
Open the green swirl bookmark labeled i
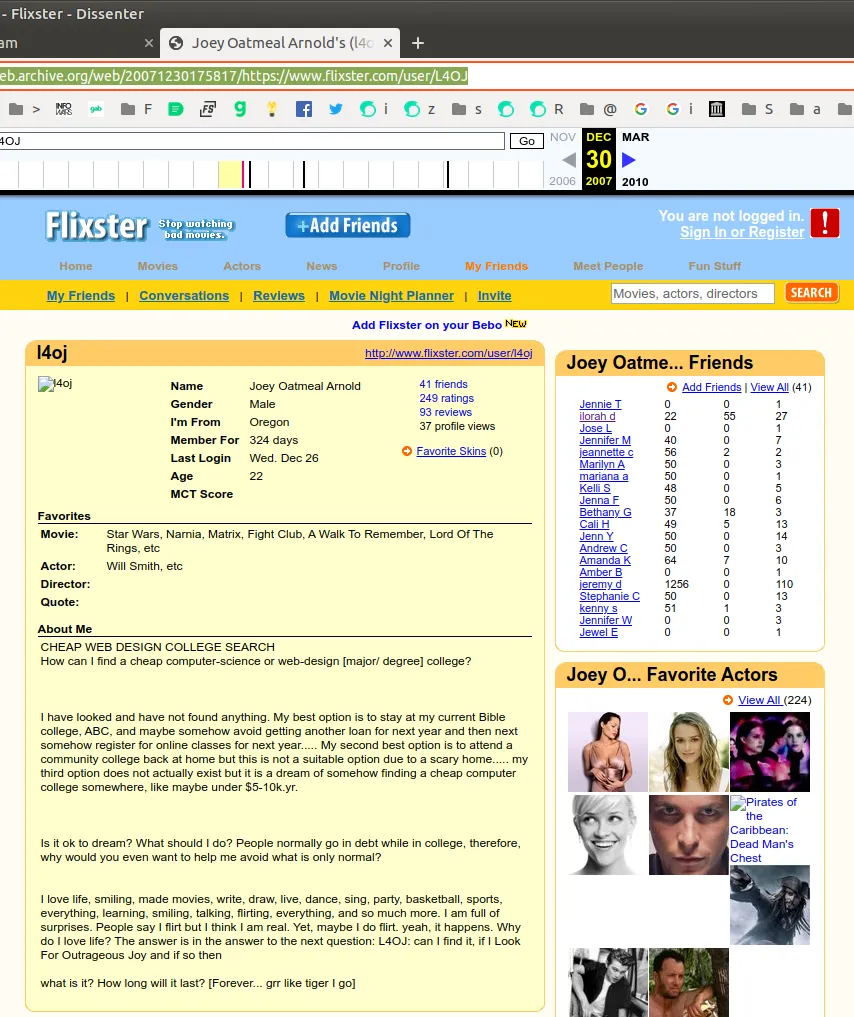point(374,109)
